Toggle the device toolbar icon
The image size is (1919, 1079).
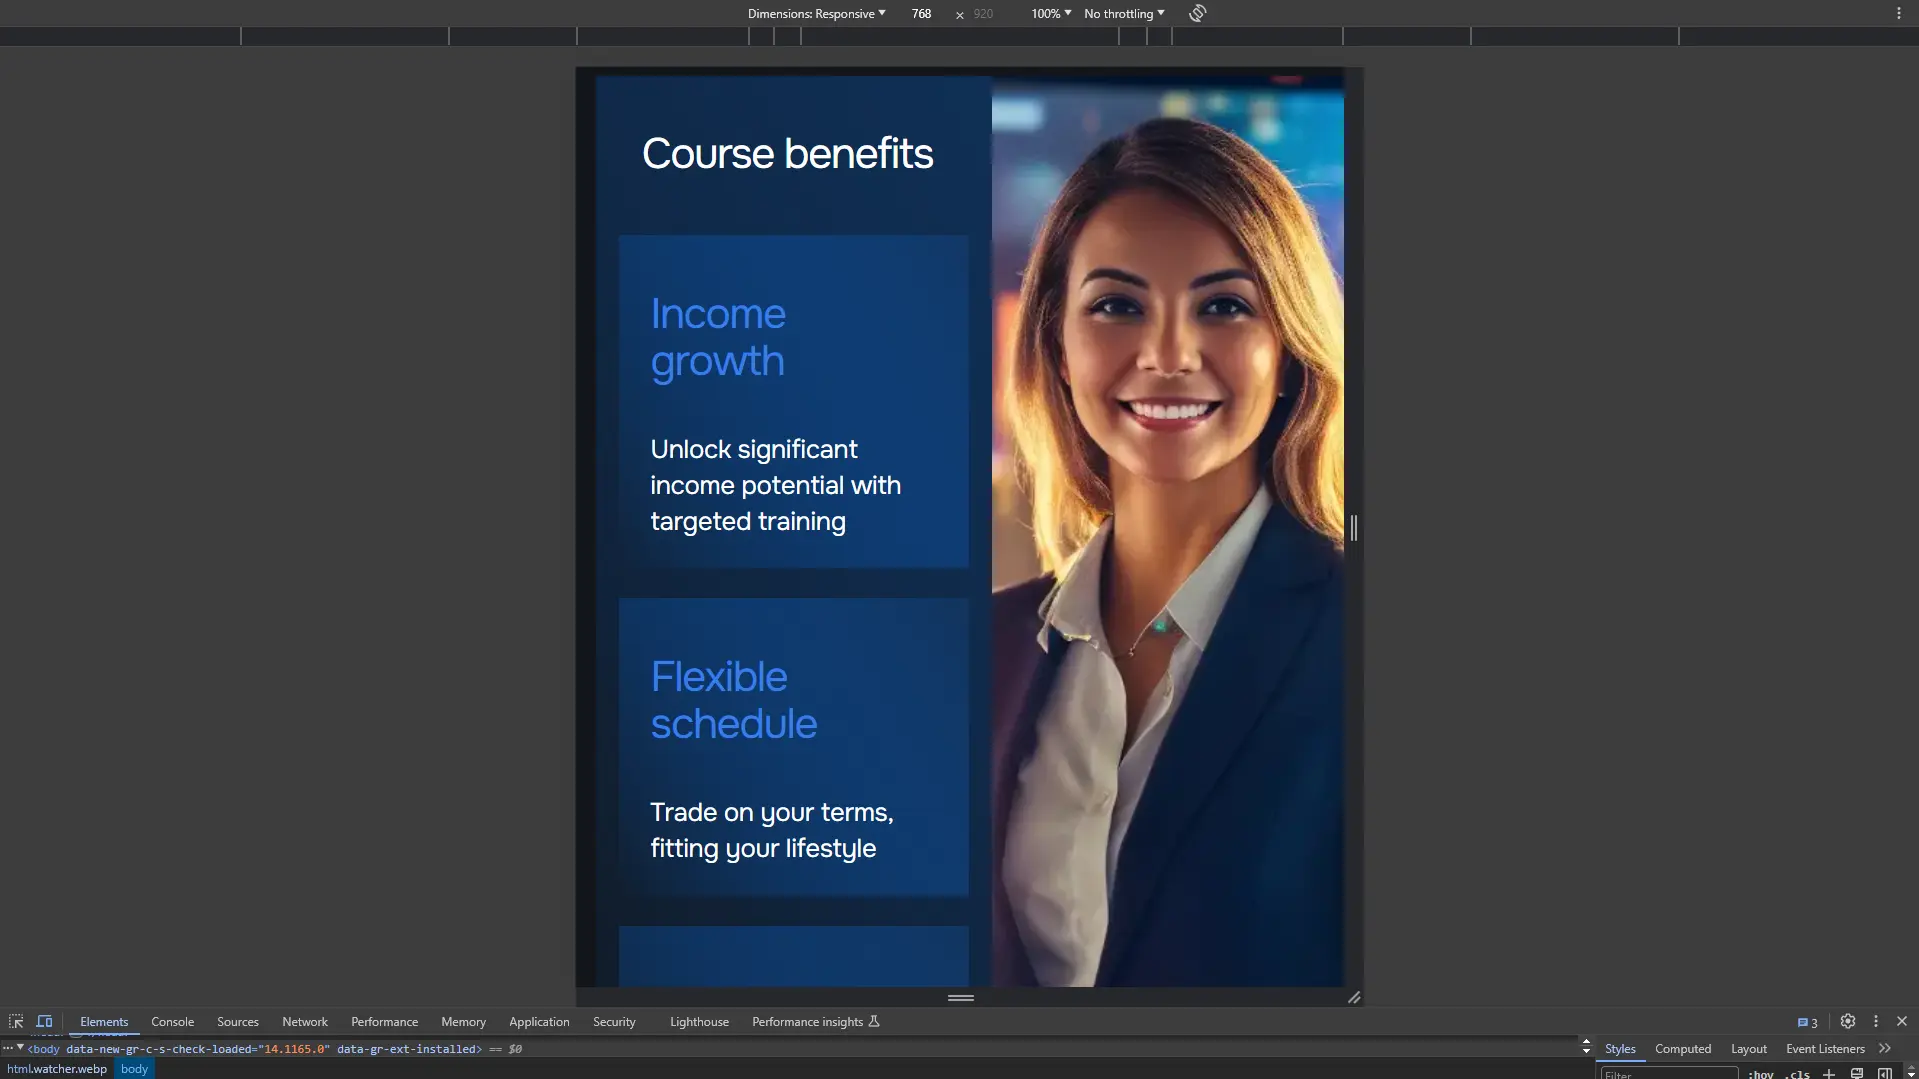44,1021
